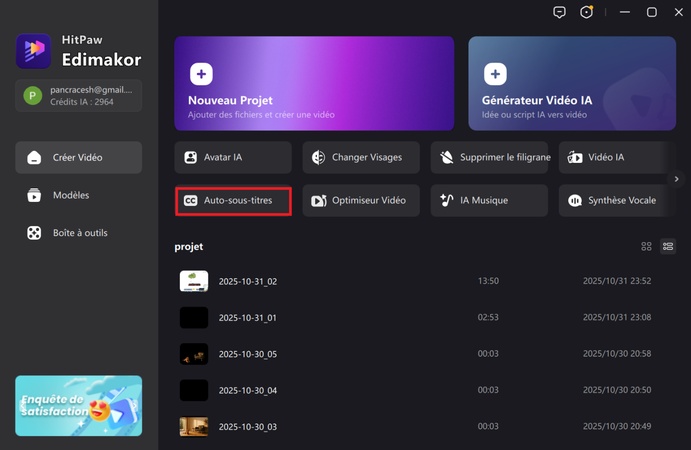Open the Boîte à outils section
Image resolution: width=691 pixels, height=450 pixels.
(78, 233)
